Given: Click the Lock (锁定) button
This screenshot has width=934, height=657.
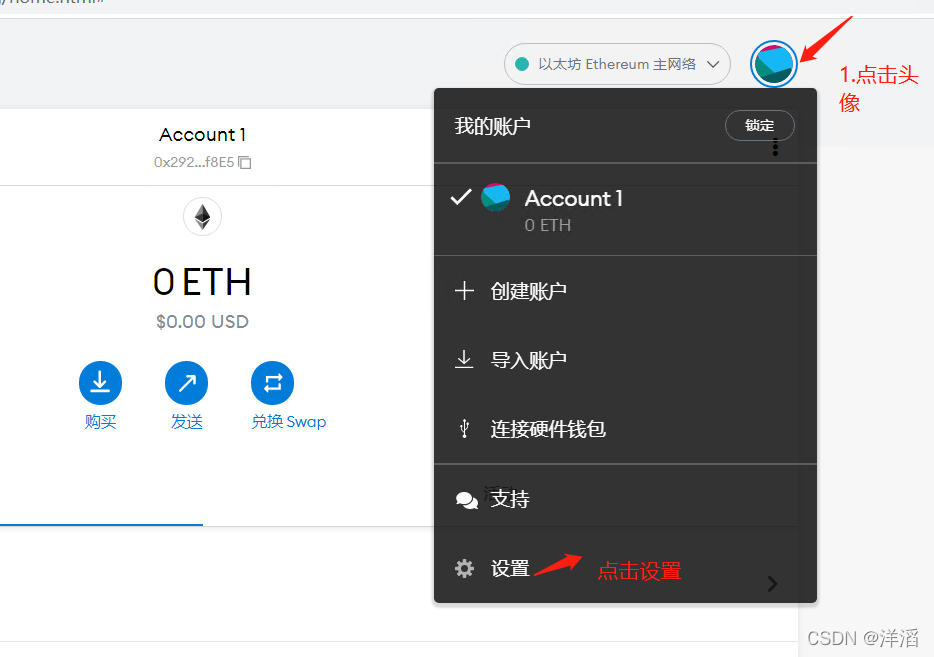Looking at the screenshot, I should pos(759,125).
